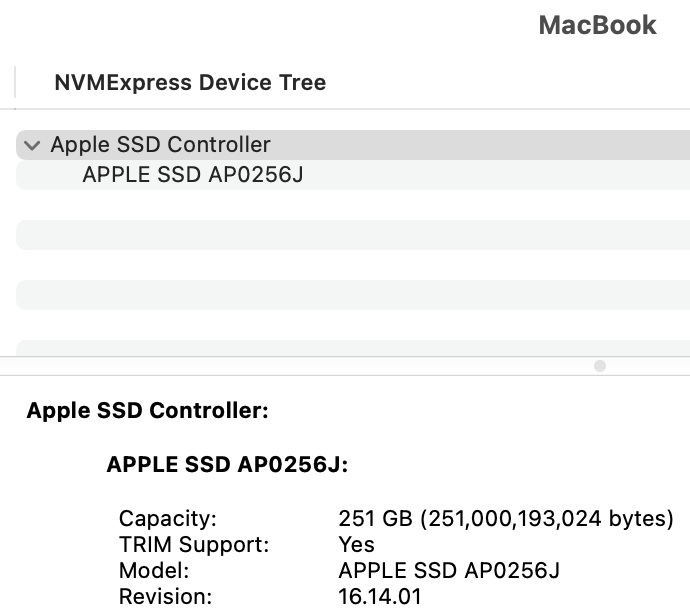
Task: Click the MacBook window title
Action: 597,25
